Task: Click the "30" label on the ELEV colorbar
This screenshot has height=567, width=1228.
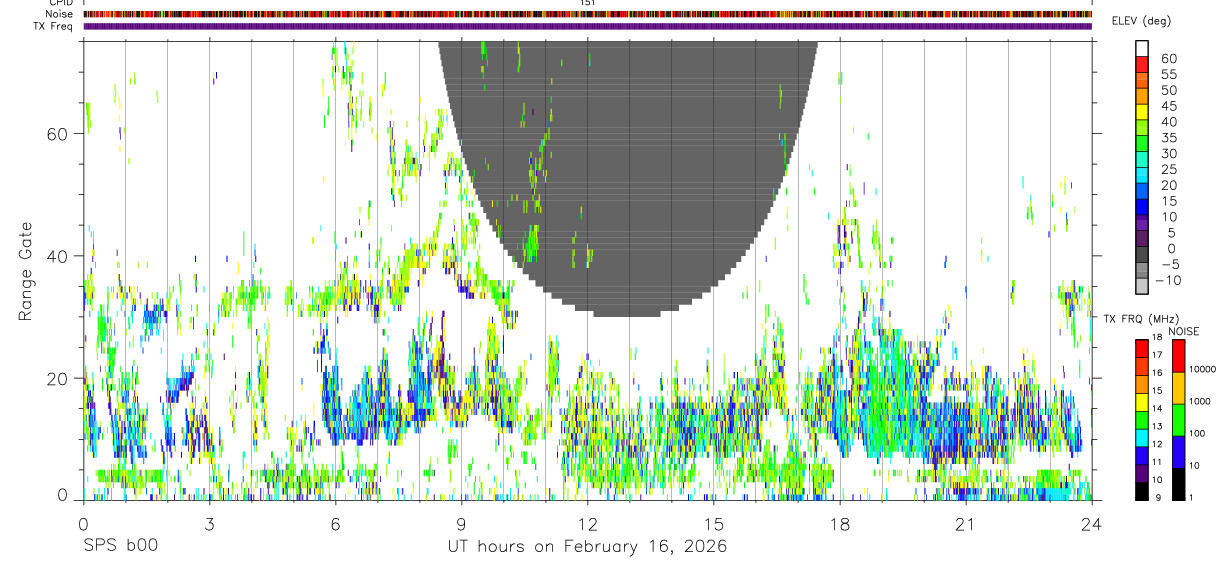Action: click(x=1168, y=154)
